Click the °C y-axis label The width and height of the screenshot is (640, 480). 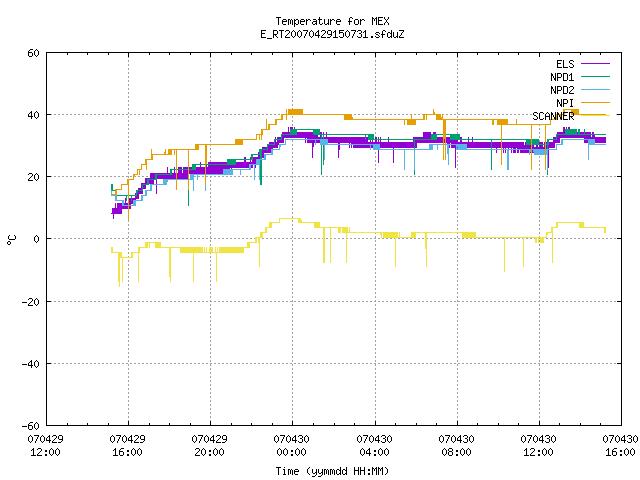click(11, 240)
